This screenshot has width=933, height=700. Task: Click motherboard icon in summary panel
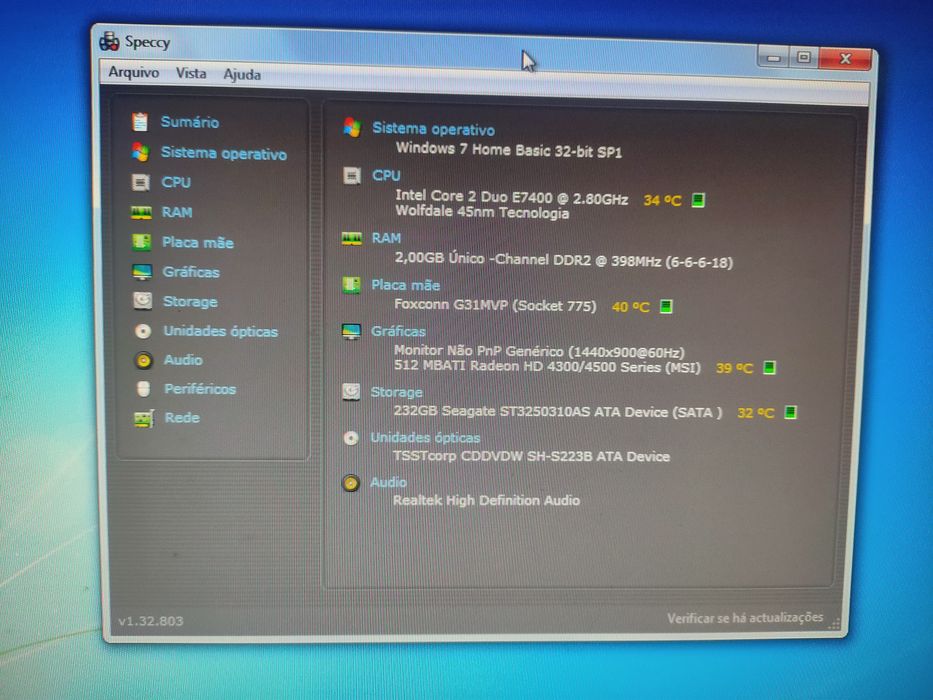351,285
